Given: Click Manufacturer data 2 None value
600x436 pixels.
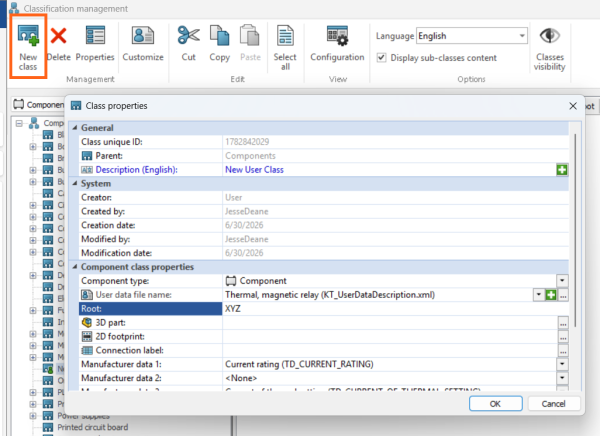Looking at the screenshot, I should pyautogui.click(x=241, y=378).
